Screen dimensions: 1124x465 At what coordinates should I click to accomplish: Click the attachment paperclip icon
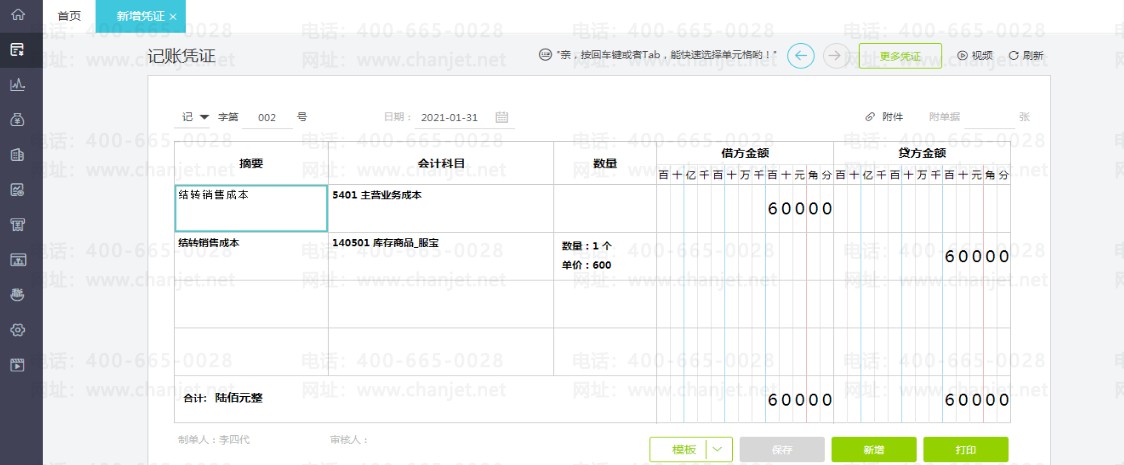(870, 117)
